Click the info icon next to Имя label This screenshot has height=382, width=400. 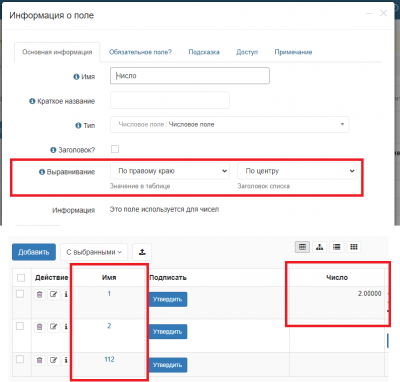coord(76,77)
